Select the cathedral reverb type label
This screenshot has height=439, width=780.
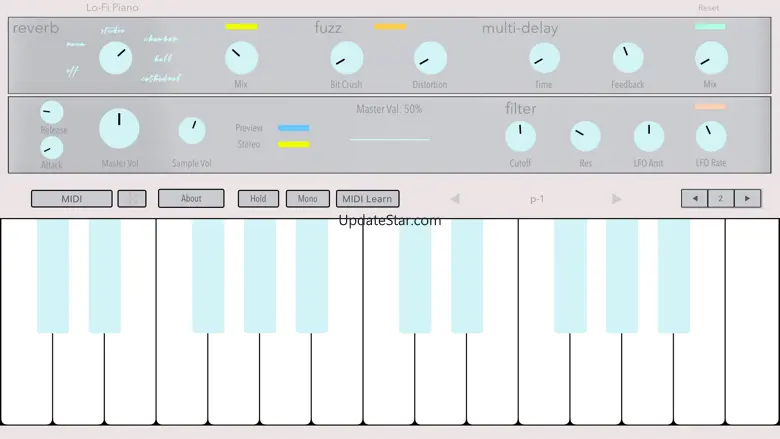pos(161,79)
